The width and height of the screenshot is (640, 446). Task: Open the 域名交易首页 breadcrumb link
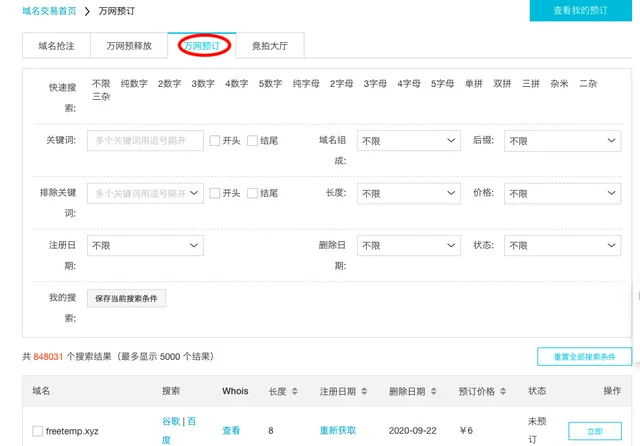pyautogui.click(x=49, y=11)
